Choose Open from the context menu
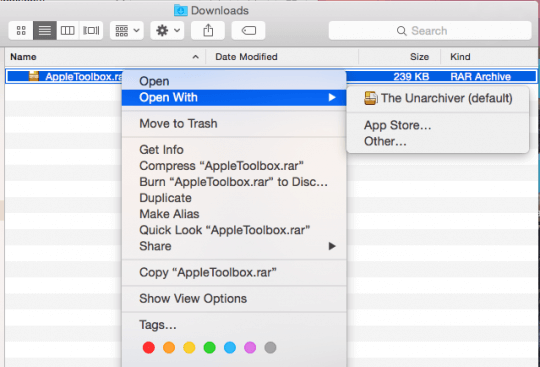Image resolution: width=540 pixels, height=367 pixels. 234,82
